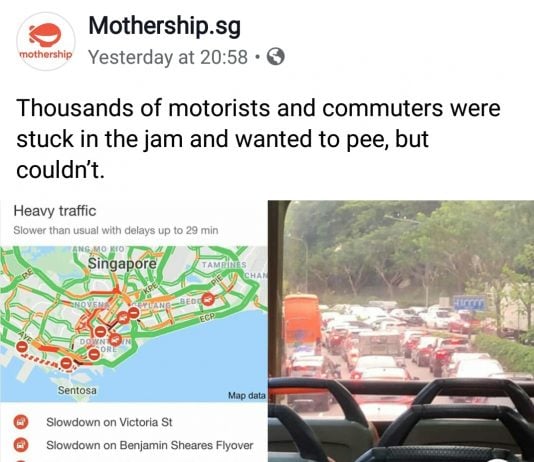
Task: Open the traffic jam photo from bus
Action: (401, 331)
